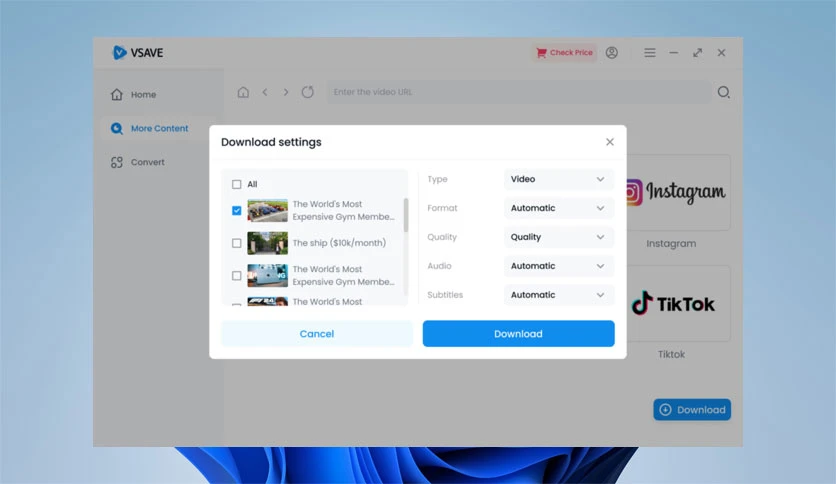
Task: Open Convert in the sidebar
Action: pyautogui.click(x=138, y=162)
